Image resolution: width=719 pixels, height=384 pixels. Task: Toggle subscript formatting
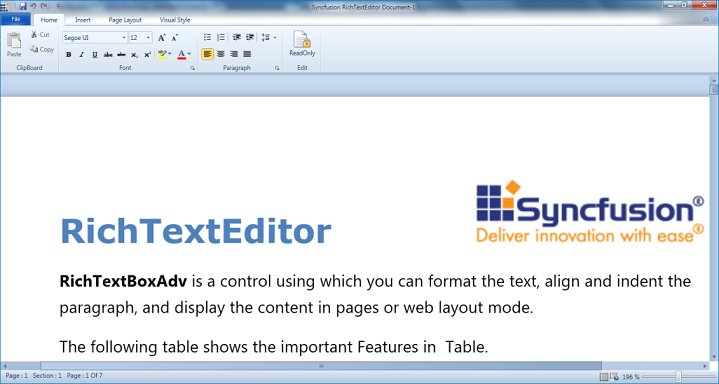click(134, 55)
